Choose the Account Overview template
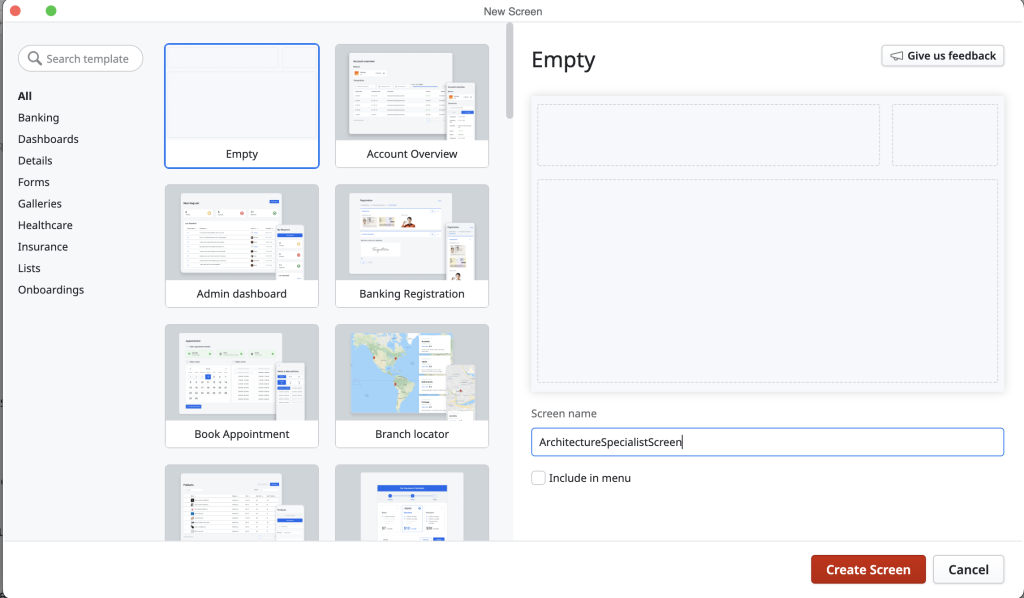Image resolution: width=1024 pixels, height=598 pixels. click(x=412, y=105)
